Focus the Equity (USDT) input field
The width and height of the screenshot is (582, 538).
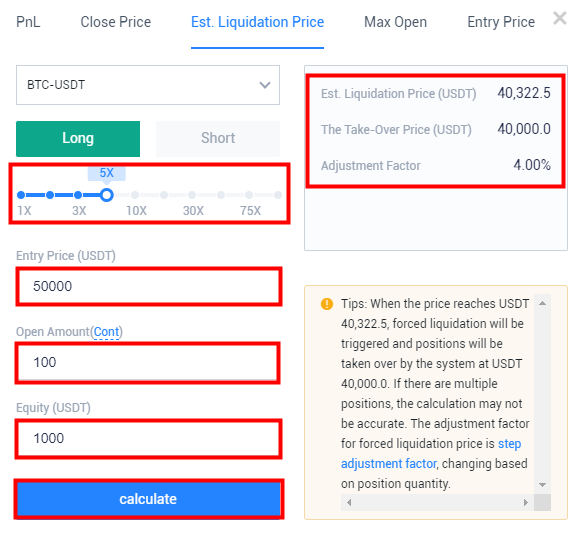click(x=148, y=438)
